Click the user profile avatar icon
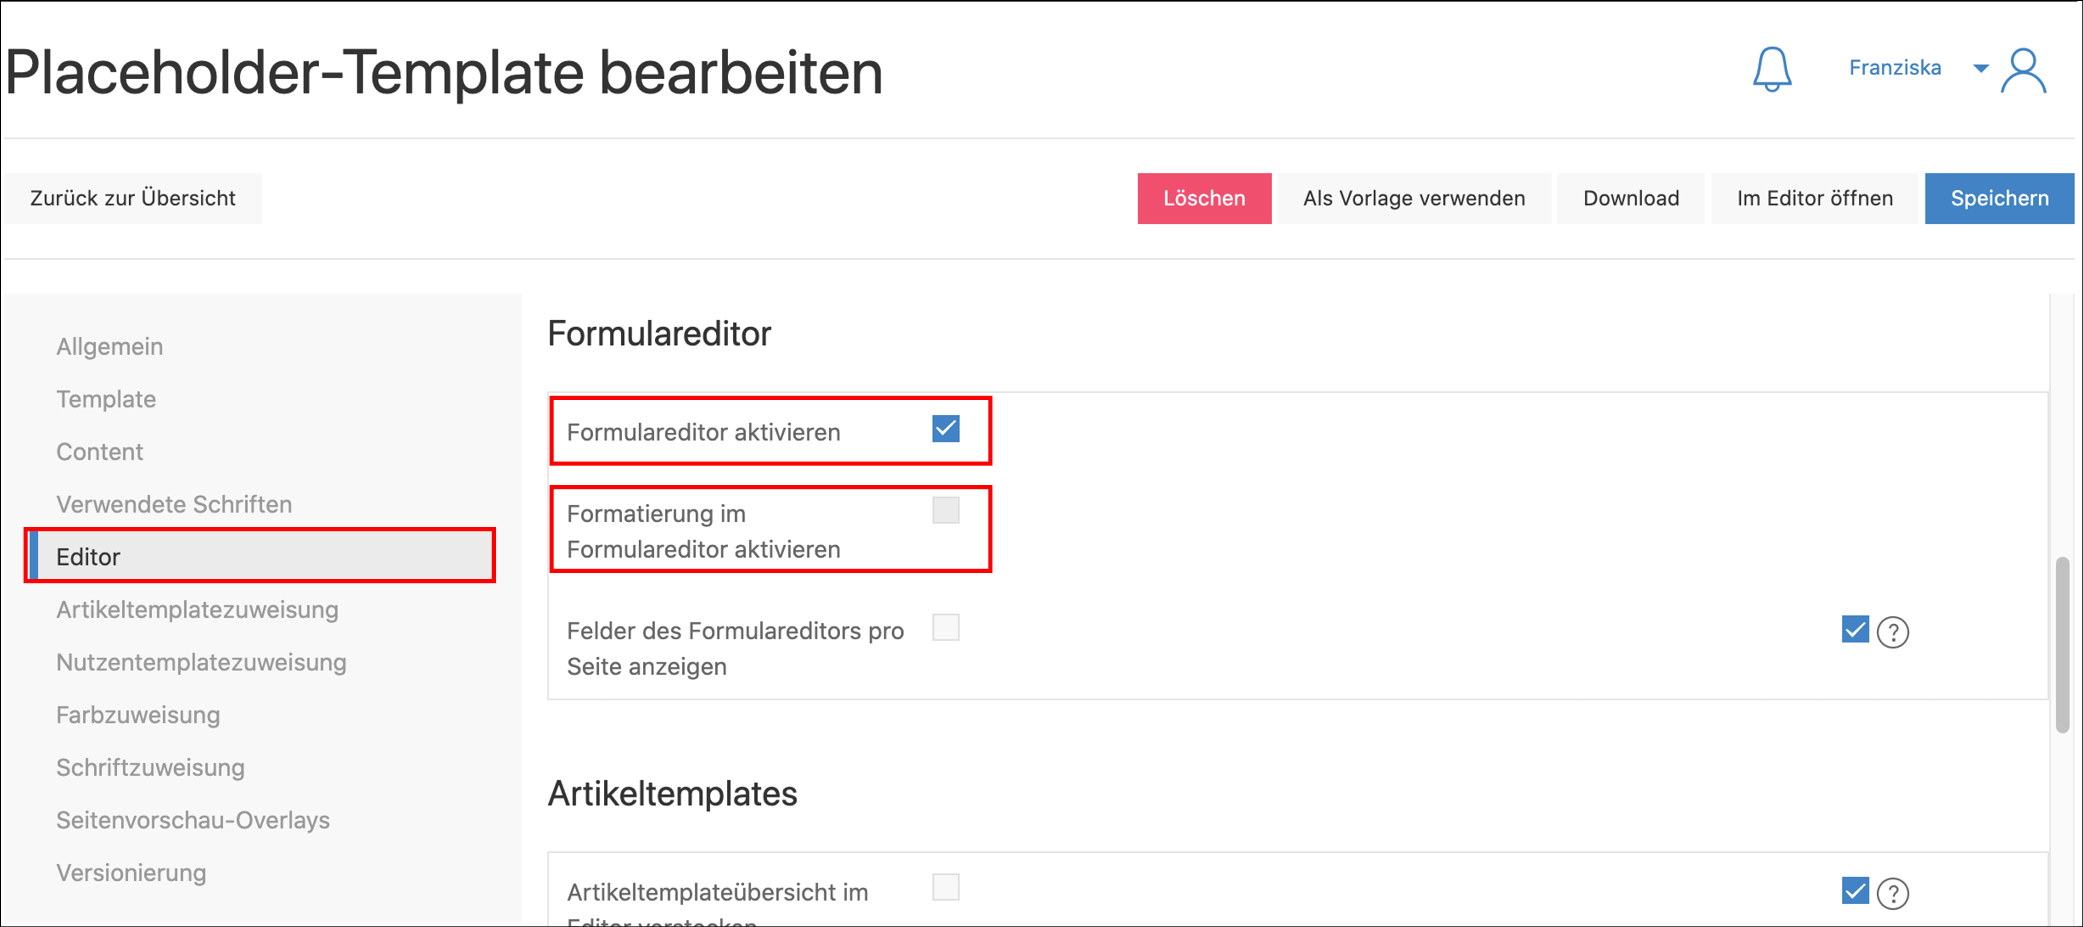Image resolution: width=2083 pixels, height=927 pixels. (2023, 70)
